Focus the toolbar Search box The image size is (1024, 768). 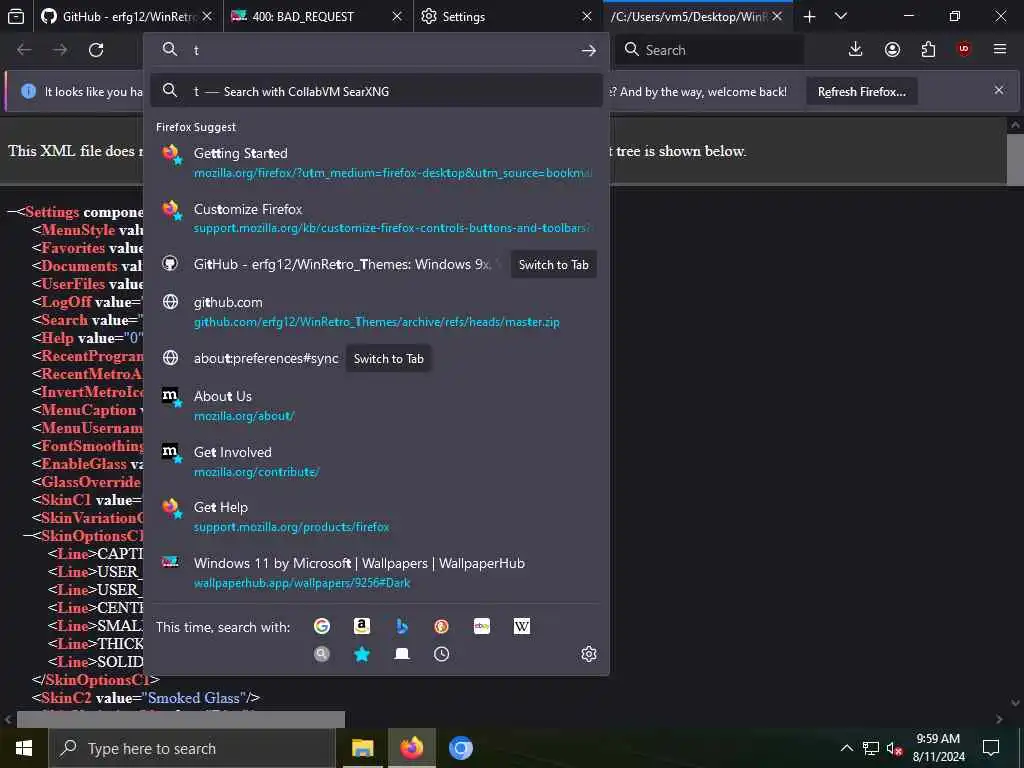coord(709,50)
